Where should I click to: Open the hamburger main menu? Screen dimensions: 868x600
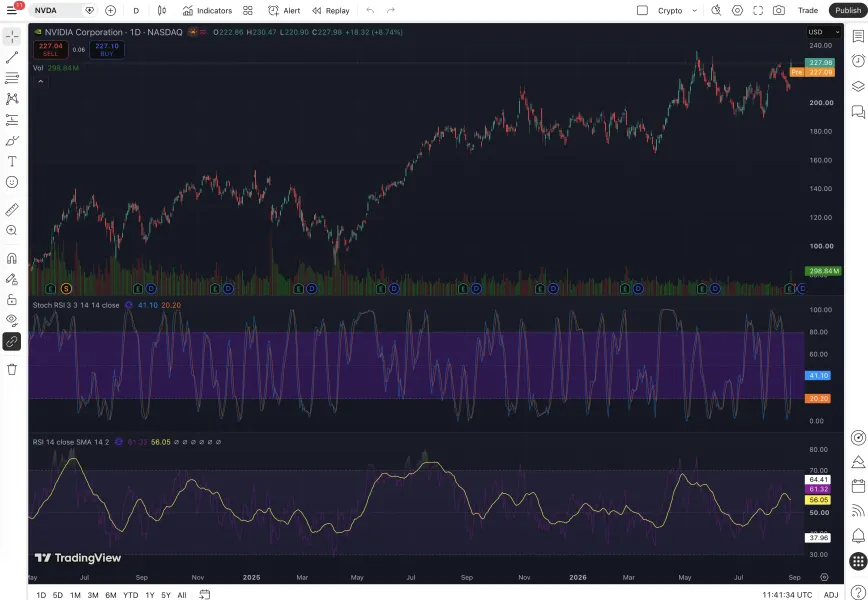pos(12,10)
